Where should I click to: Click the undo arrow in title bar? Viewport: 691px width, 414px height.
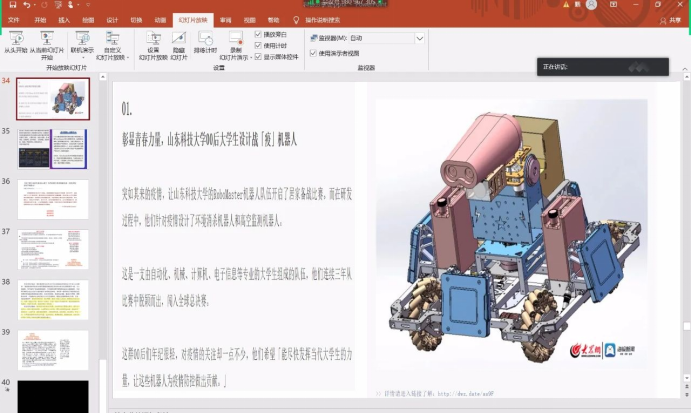point(27,5)
